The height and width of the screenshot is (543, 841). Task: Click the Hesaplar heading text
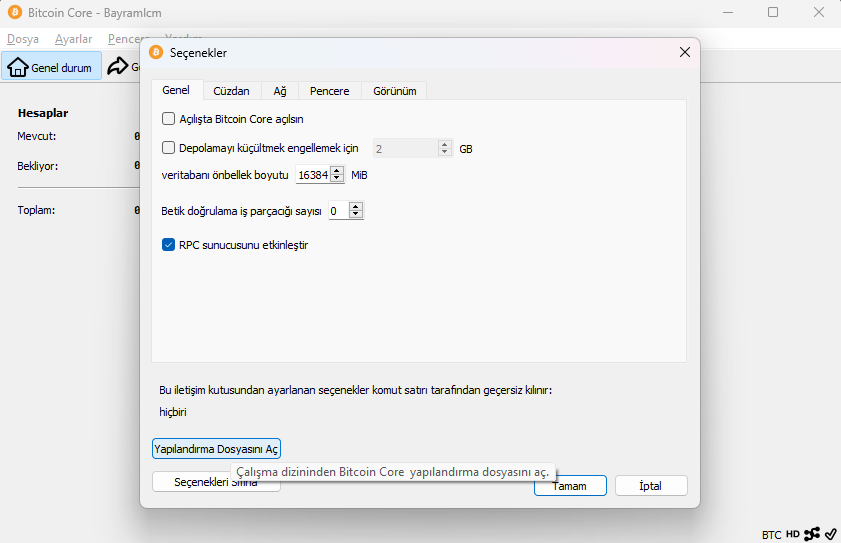[43, 113]
